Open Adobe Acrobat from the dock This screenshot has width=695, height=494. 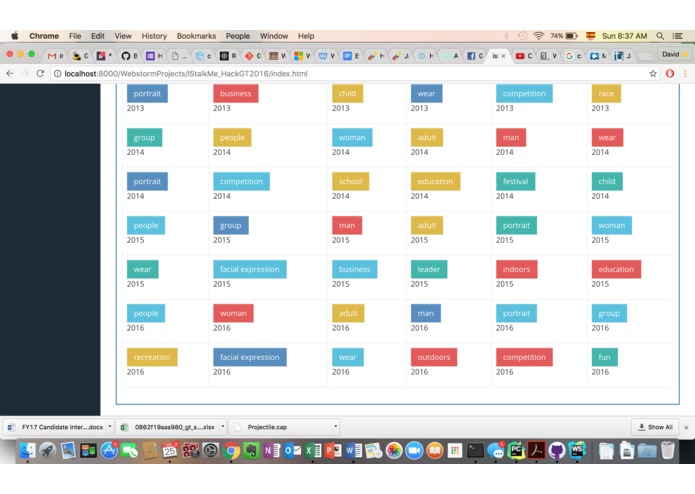536,451
